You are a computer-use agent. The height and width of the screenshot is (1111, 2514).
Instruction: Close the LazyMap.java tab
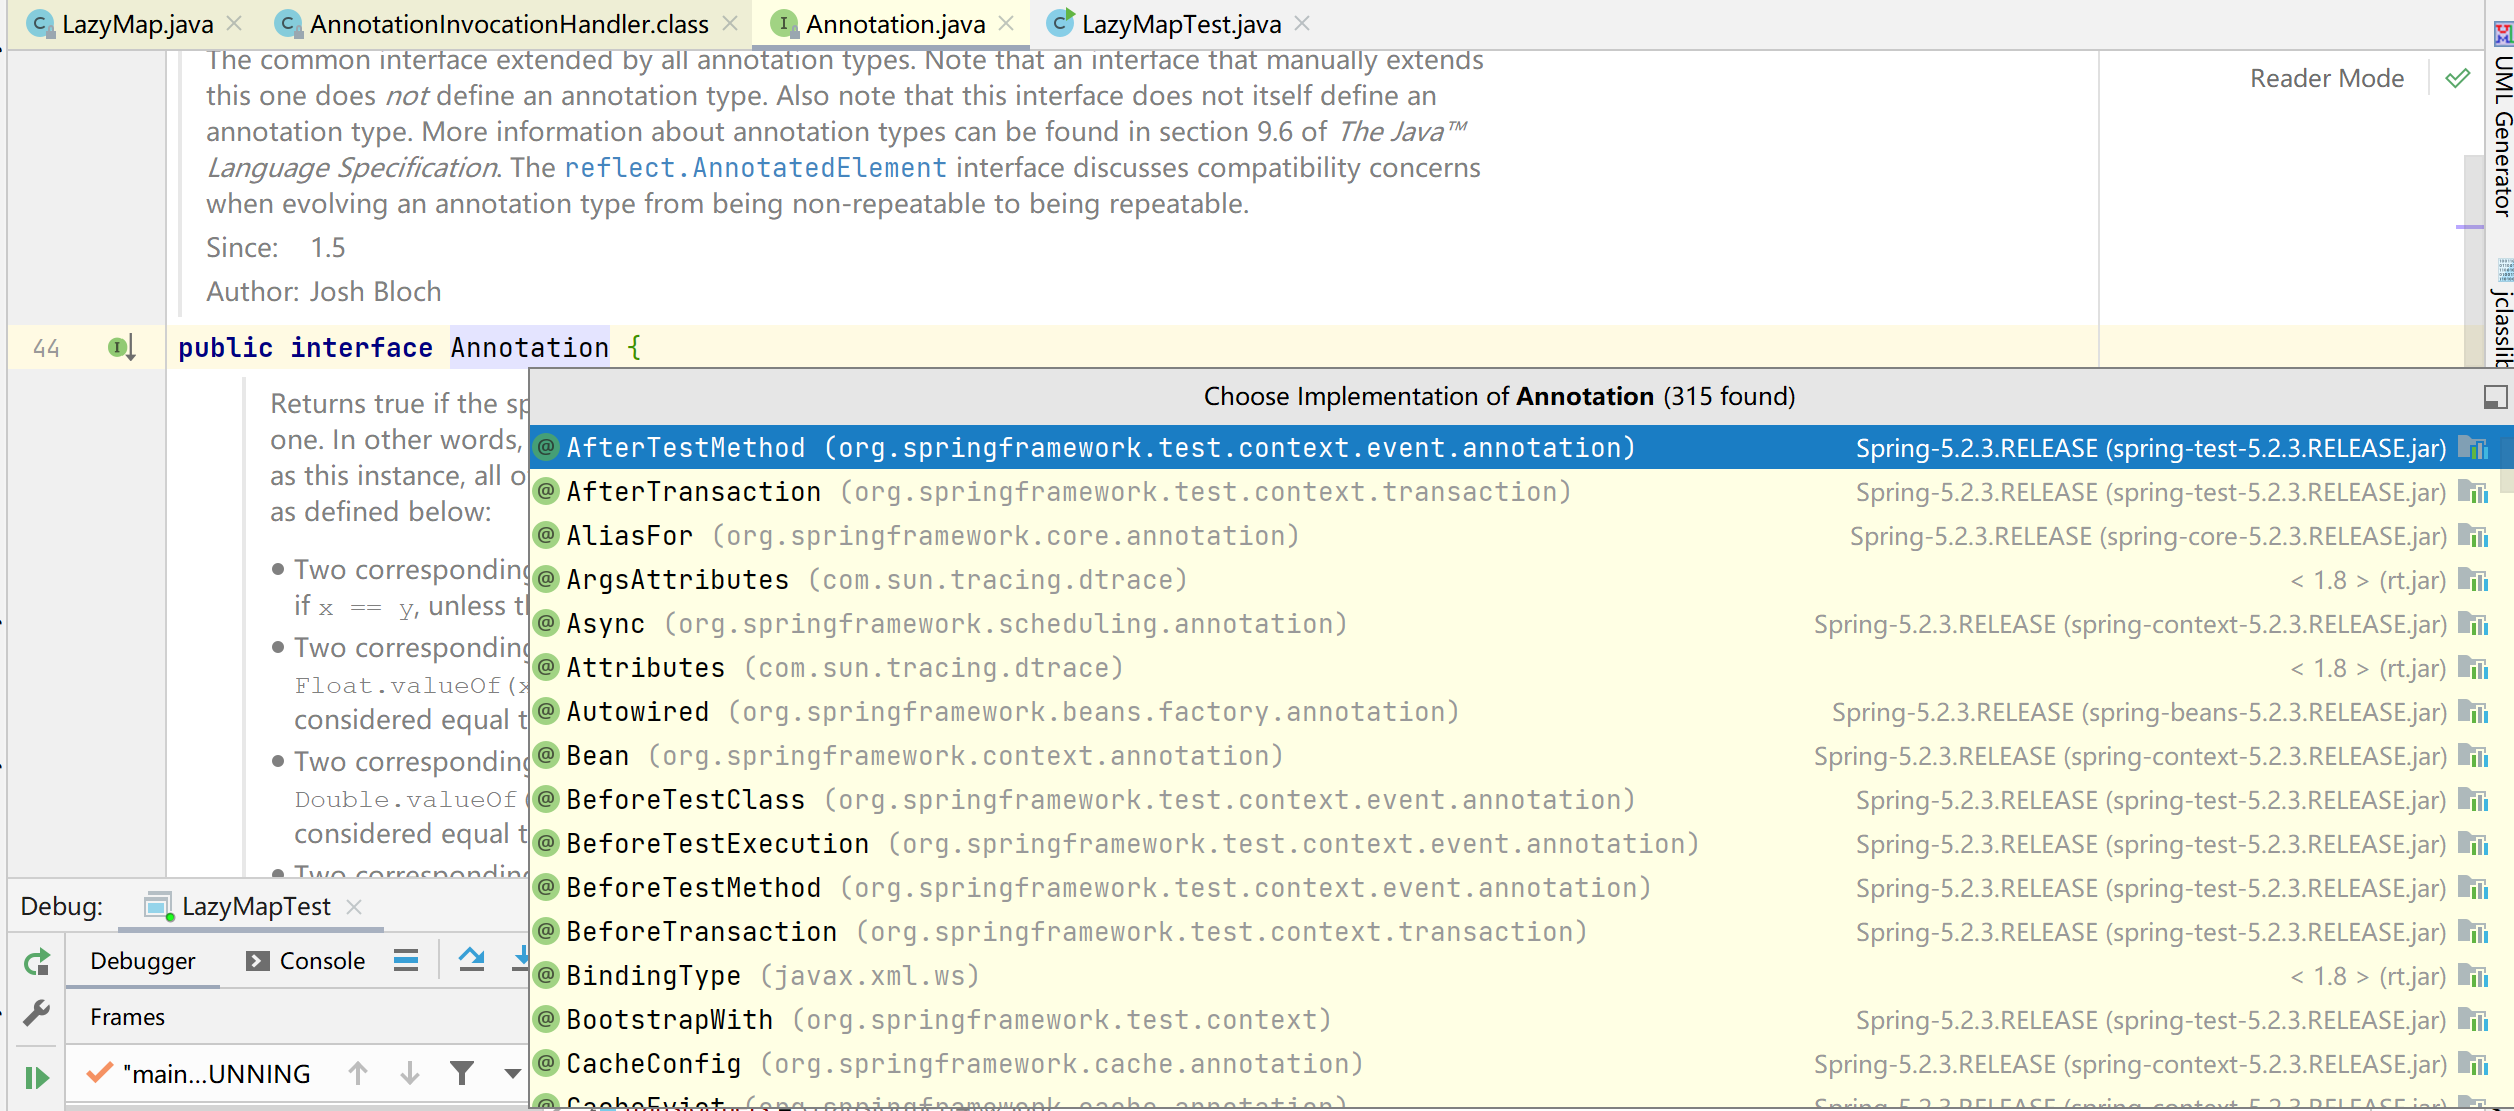click(x=234, y=23)
